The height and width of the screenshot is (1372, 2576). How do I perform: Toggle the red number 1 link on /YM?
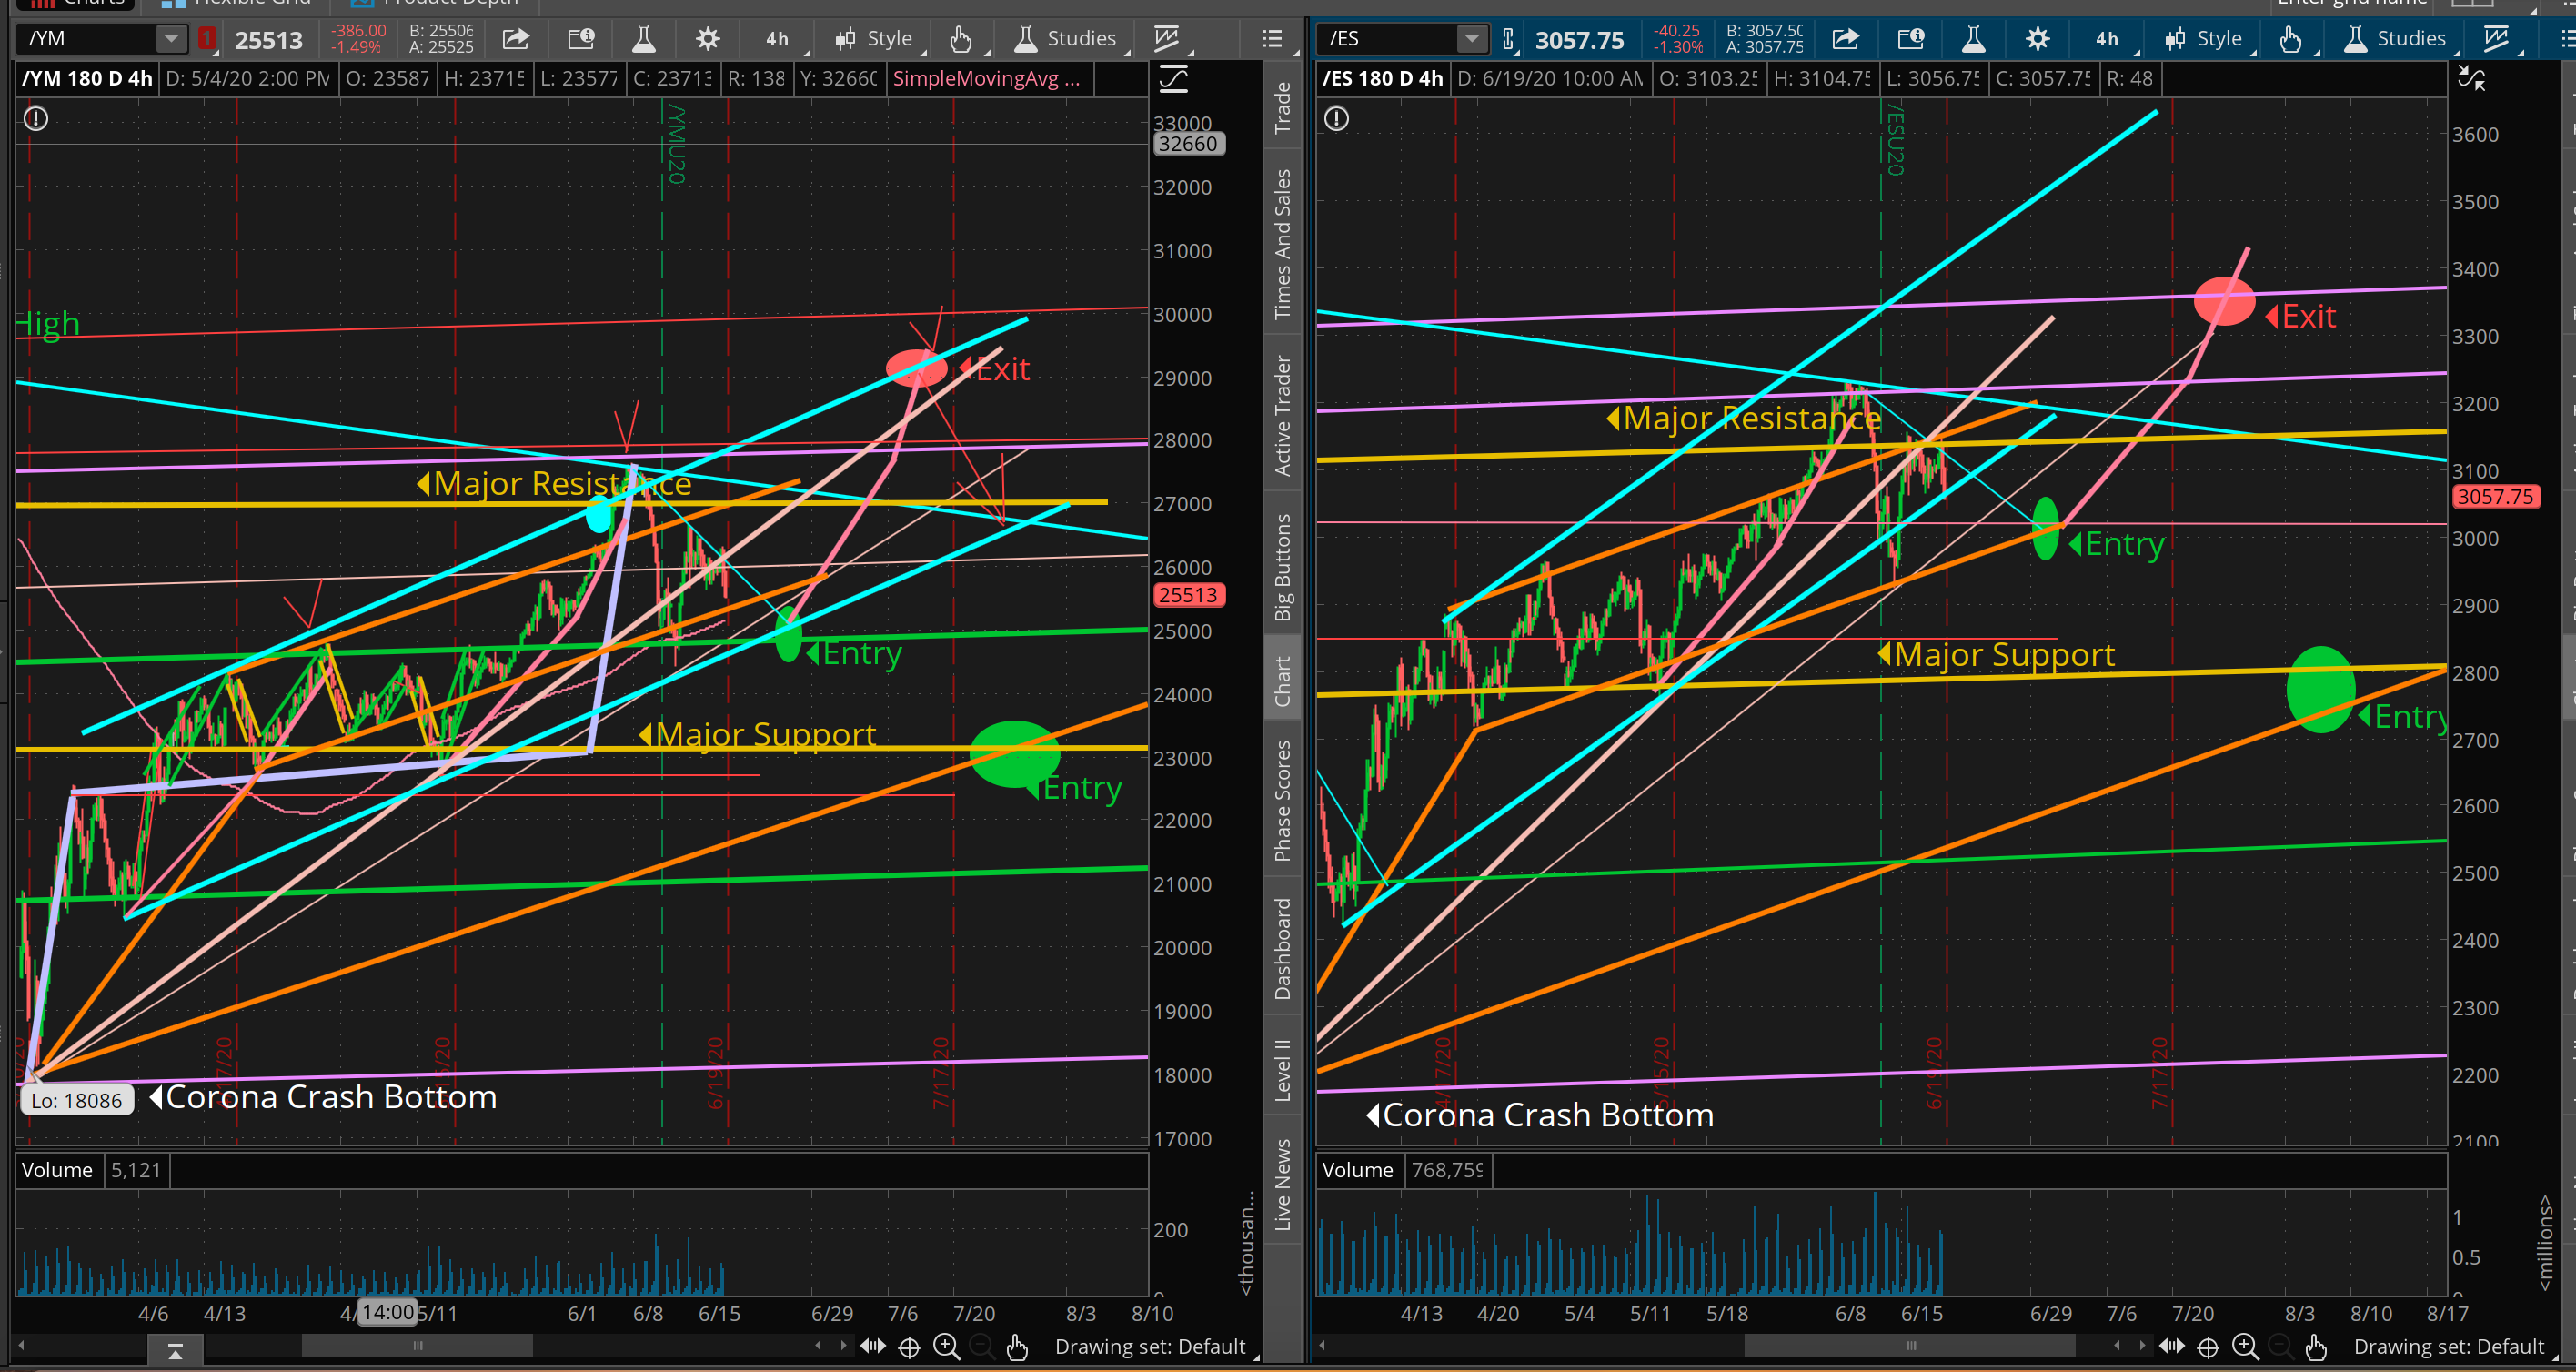point(207,39)
